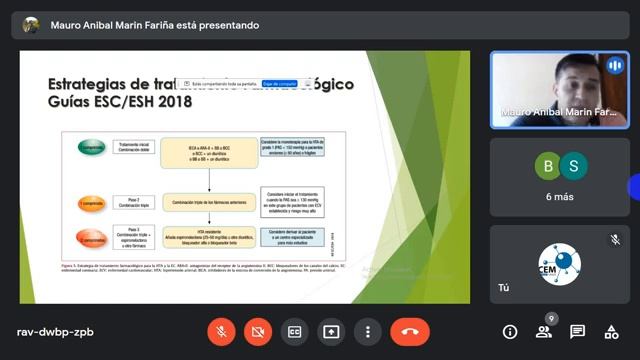Open the three-dot more options menu
The image size is (640, 360).
tap(368, 332)
